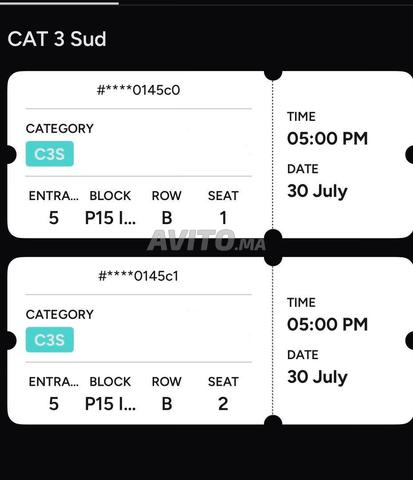Tap ticket number #****0145c0
Screen dimensions: 413x480
pos(138,90)
